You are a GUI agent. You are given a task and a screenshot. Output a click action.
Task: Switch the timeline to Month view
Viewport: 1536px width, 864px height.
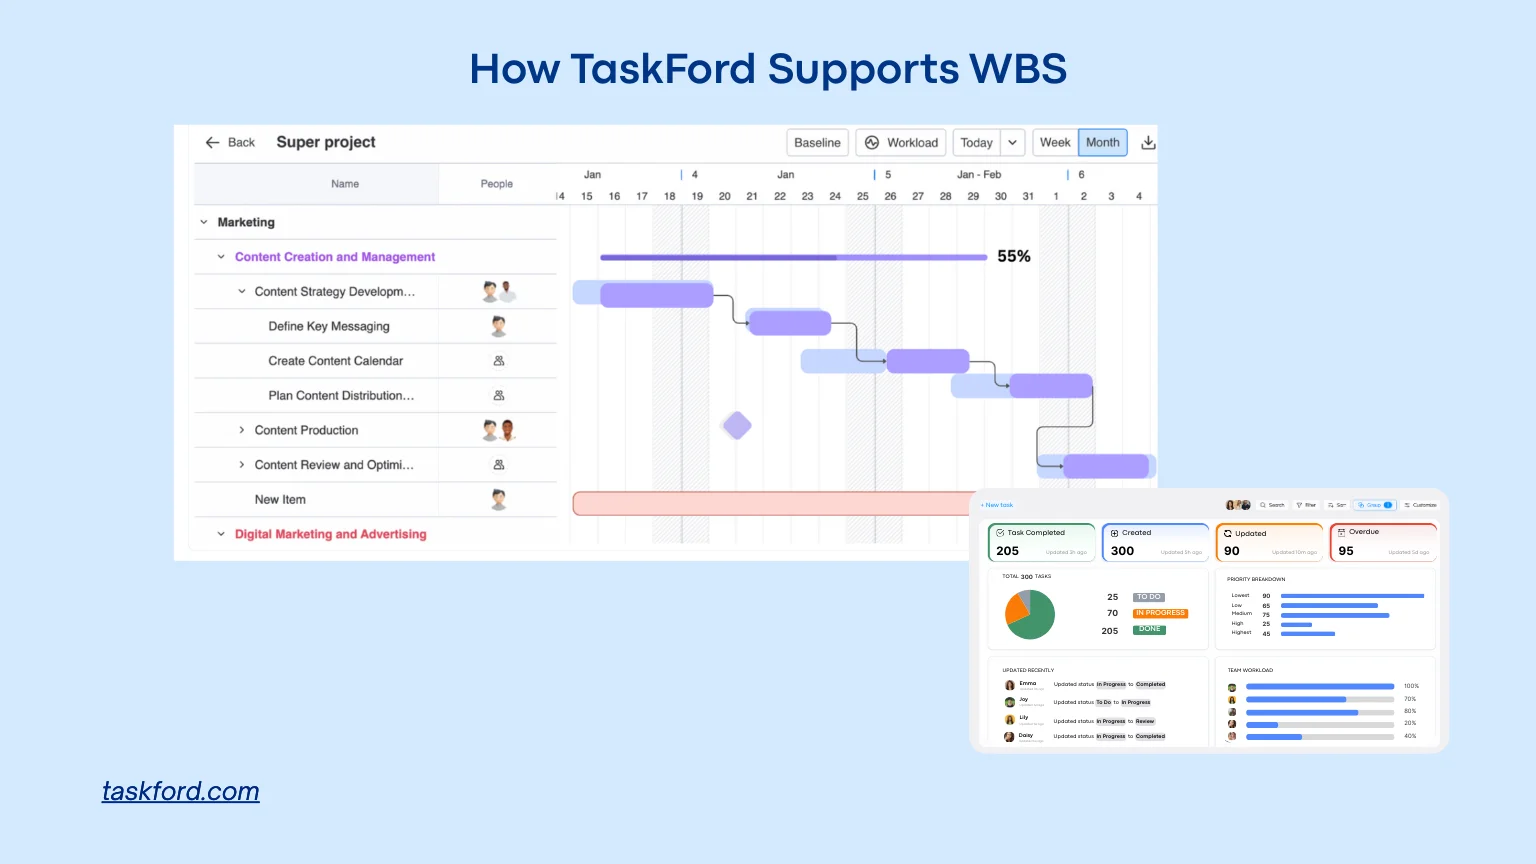pyautogui.click(x=1102, y=143)
